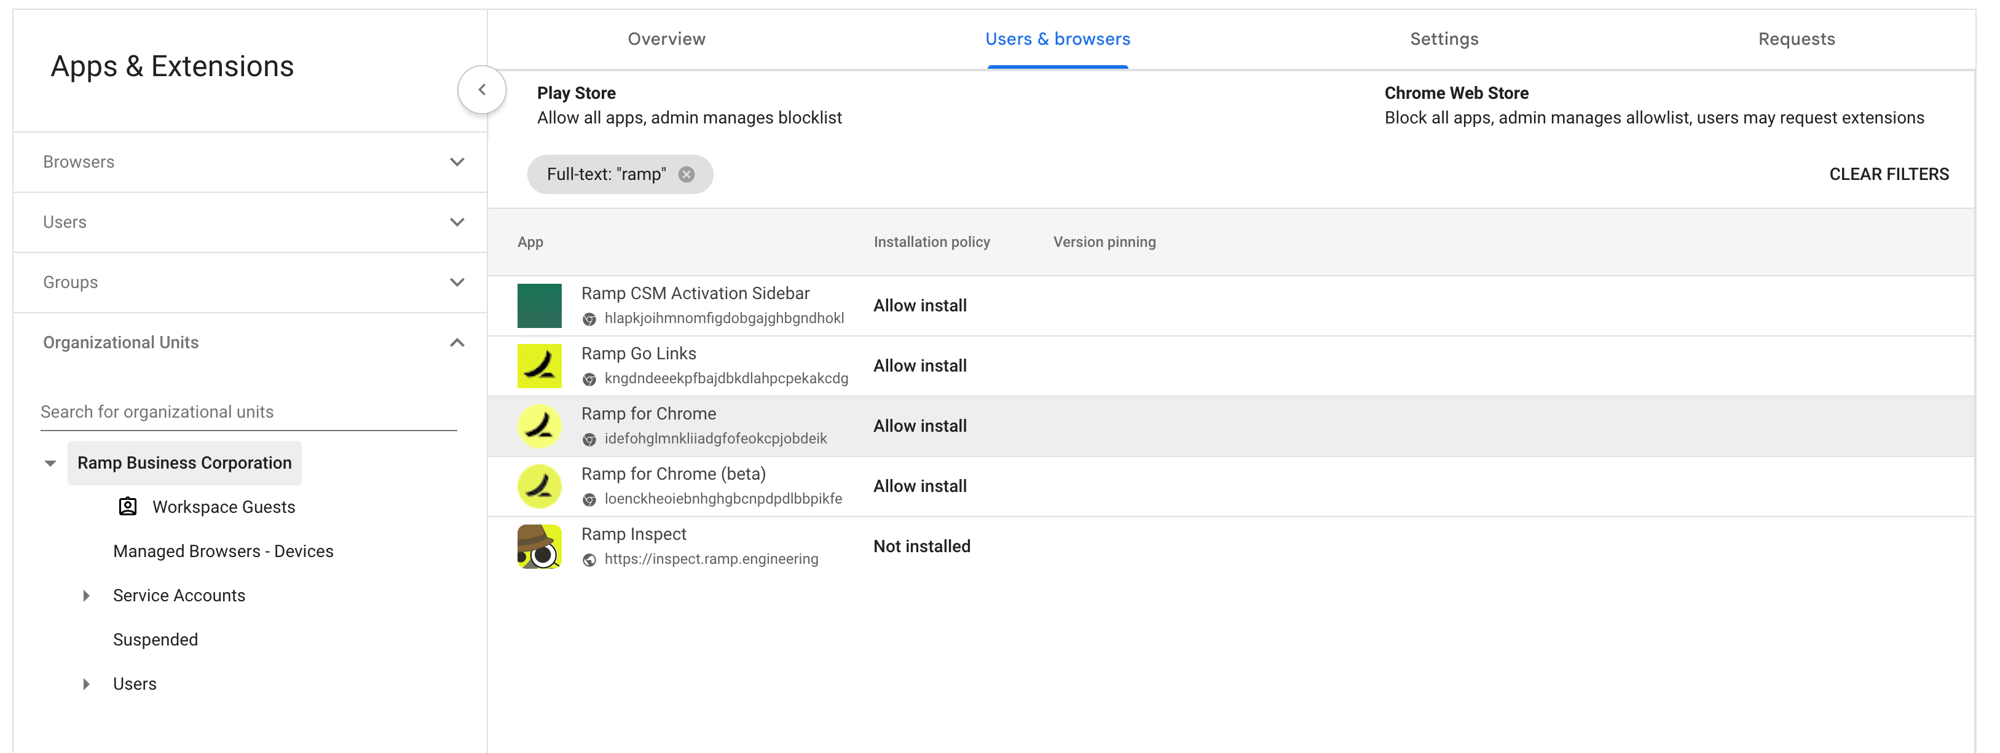Click Allow install for Ramp CSM Activation Sidebar
Viewport: 2000px width, 753px height.
click(920, 306)
